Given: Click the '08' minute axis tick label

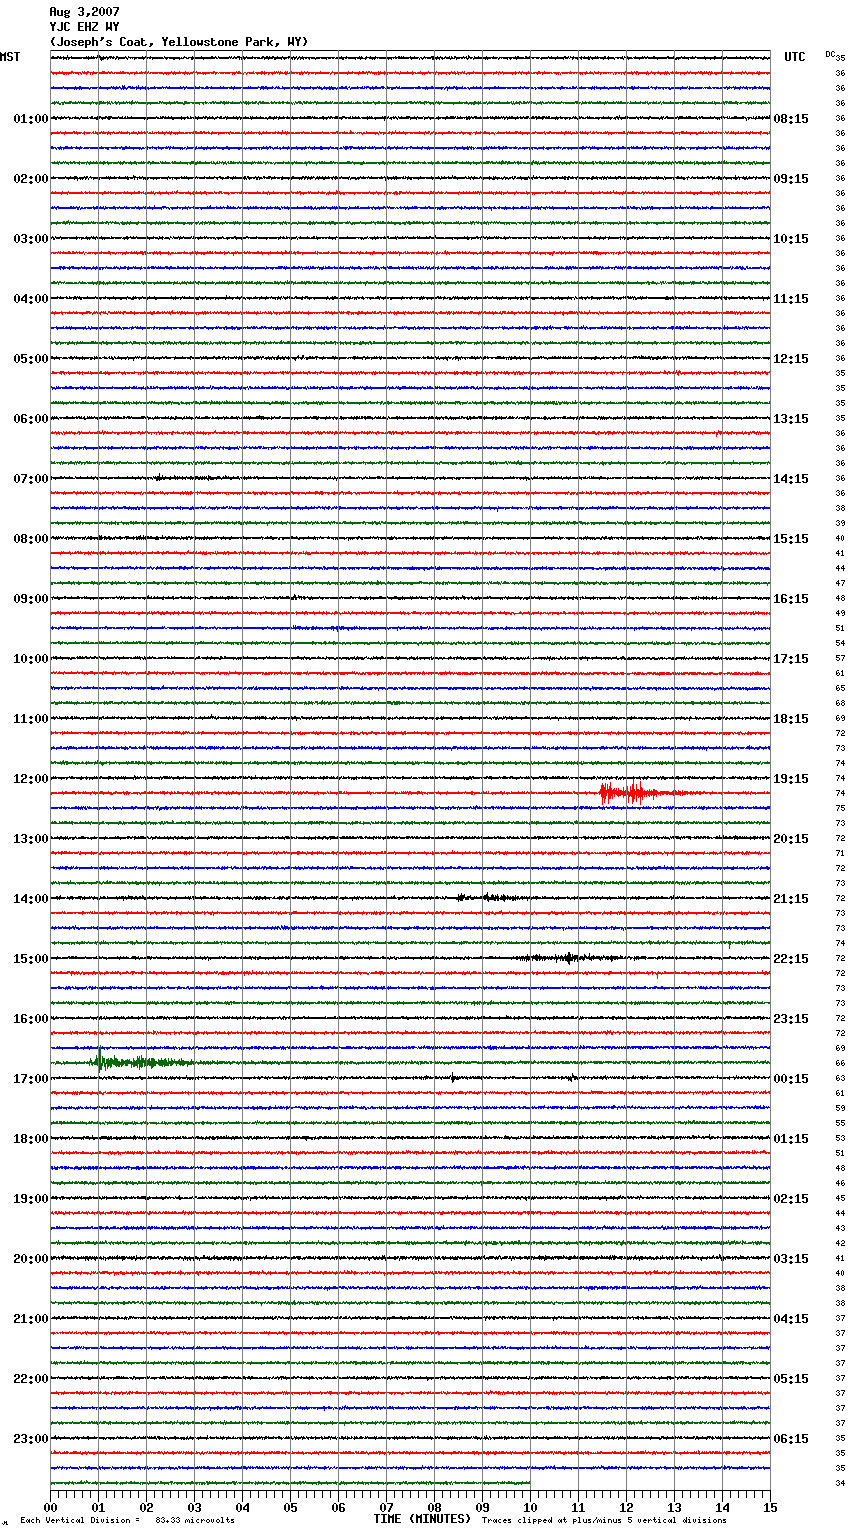Looking at the screenshot, I should (x=434, y=1507).
